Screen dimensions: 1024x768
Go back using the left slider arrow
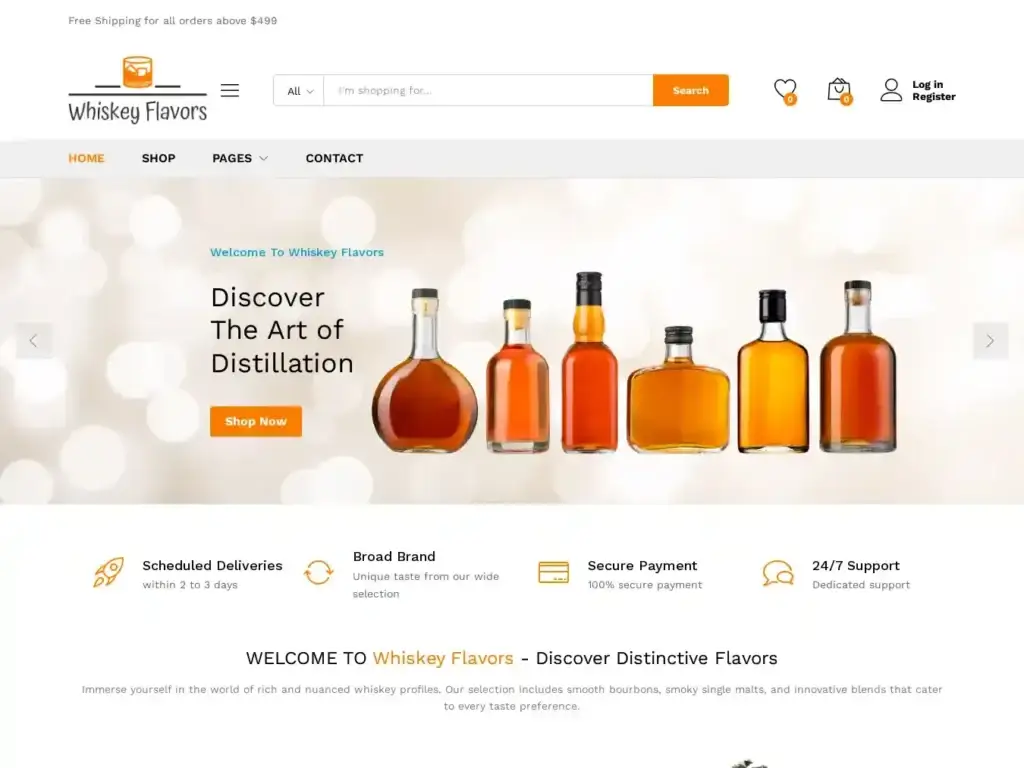coord(34,340)
